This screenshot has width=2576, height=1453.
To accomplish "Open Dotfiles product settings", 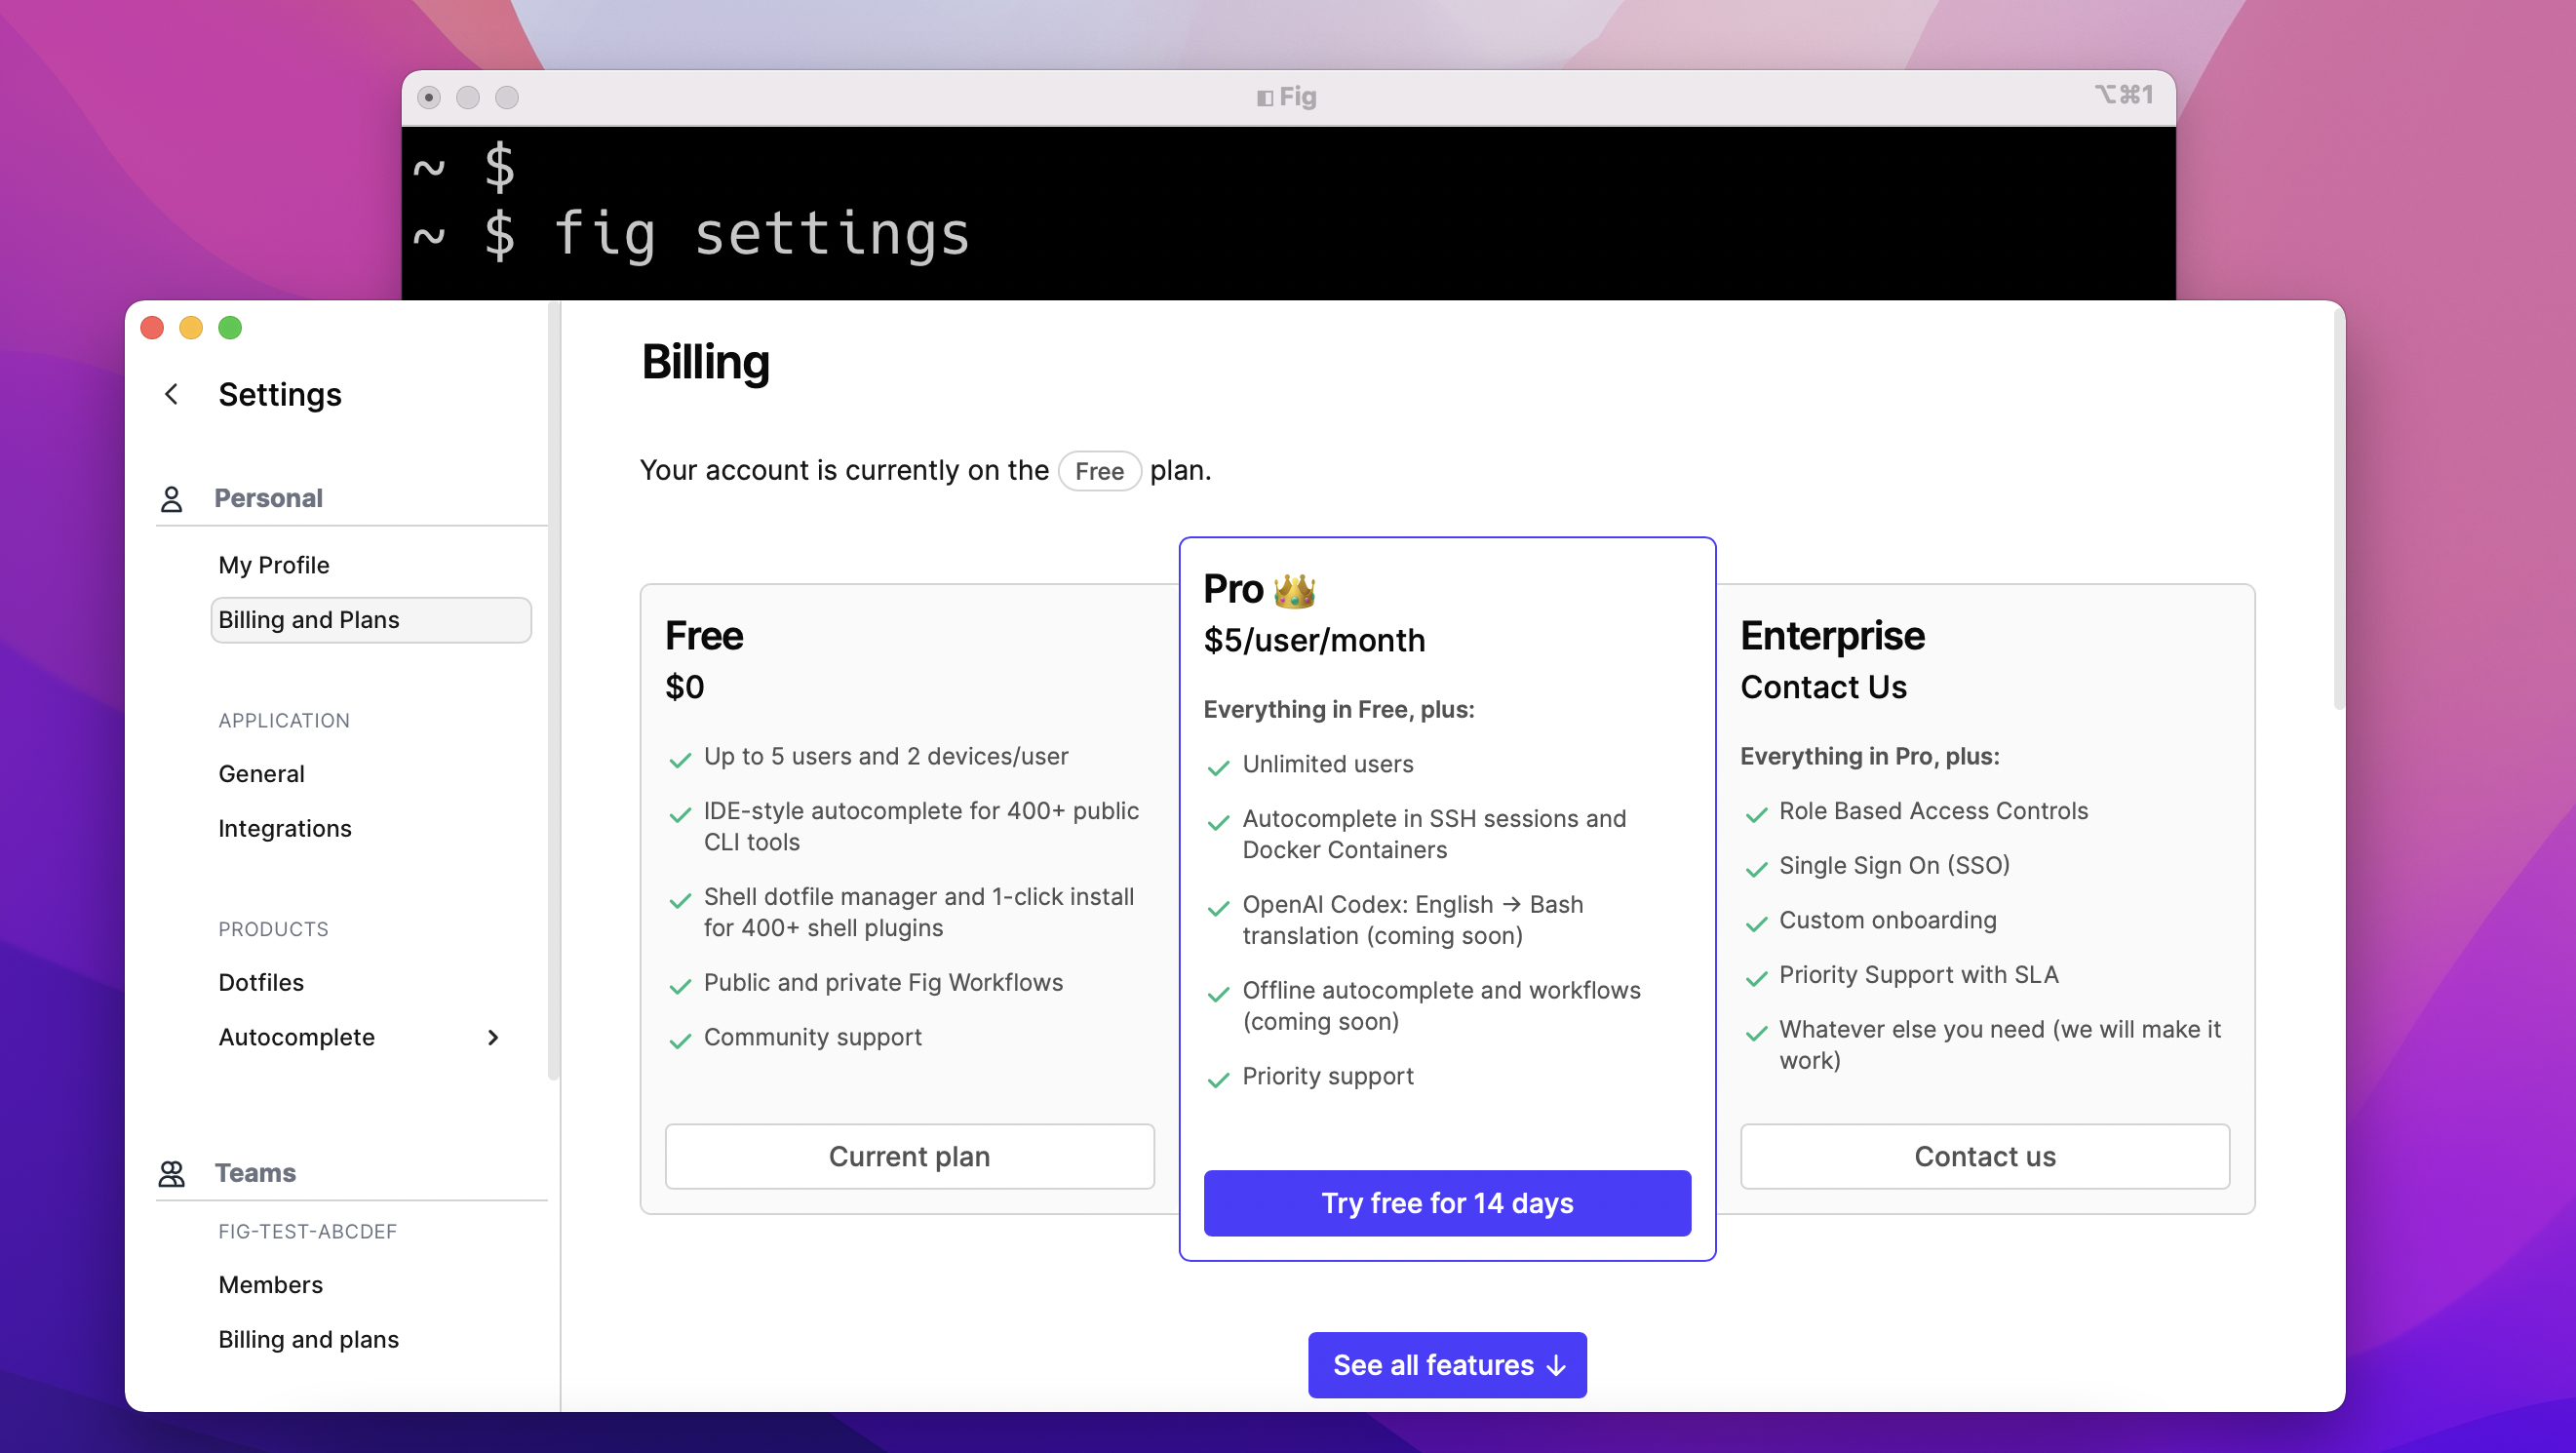I will pos(261,982).
